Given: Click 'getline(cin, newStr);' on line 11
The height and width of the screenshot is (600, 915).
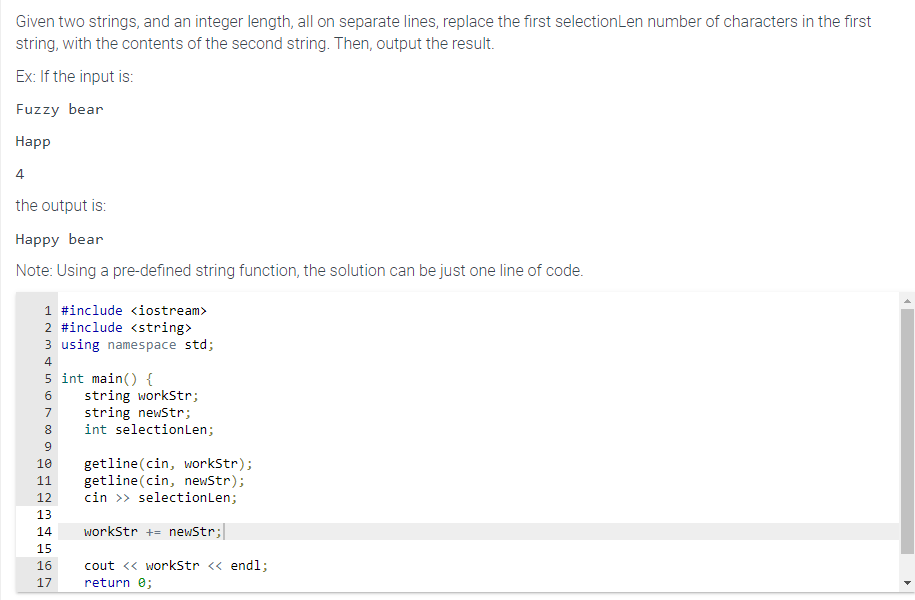Looking at the screenshot, I should [165, 480].
